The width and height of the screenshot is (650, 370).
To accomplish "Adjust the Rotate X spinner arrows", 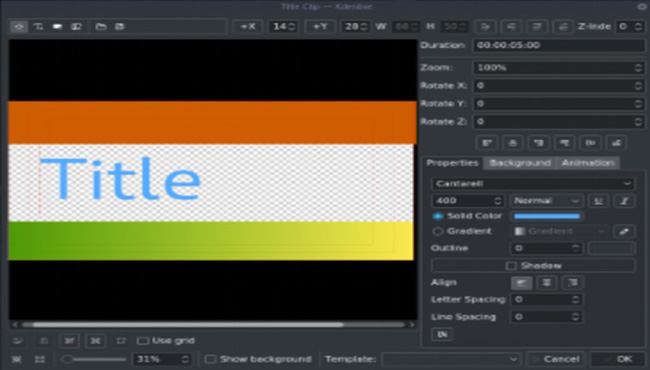I will point(638,86).
